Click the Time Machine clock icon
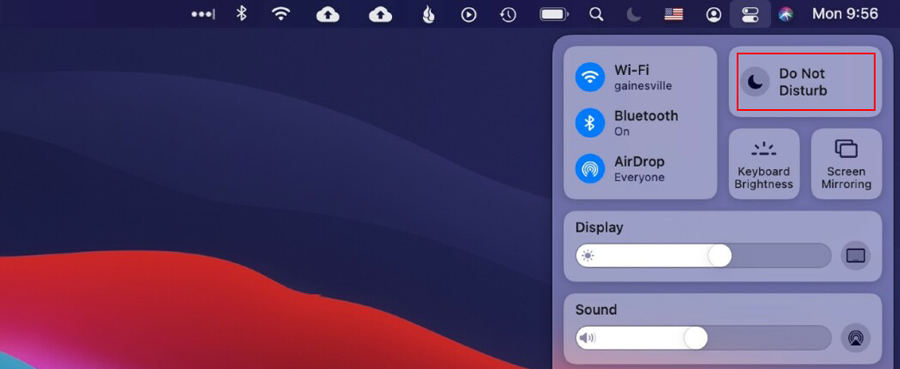 point(508,14)
